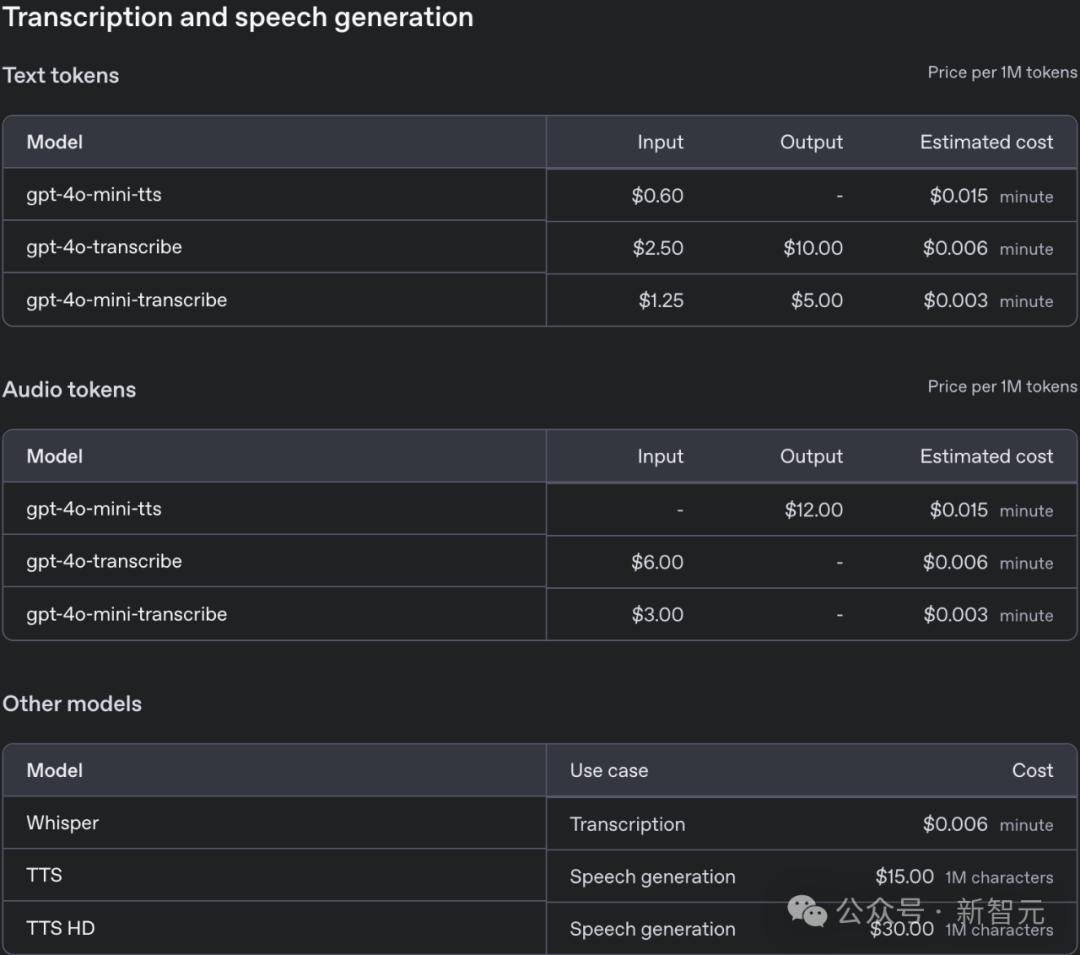Screen dimensions: 1080x955
Task: Click the "Transcription and speech generation" heading
Action: tap(238, 18)
